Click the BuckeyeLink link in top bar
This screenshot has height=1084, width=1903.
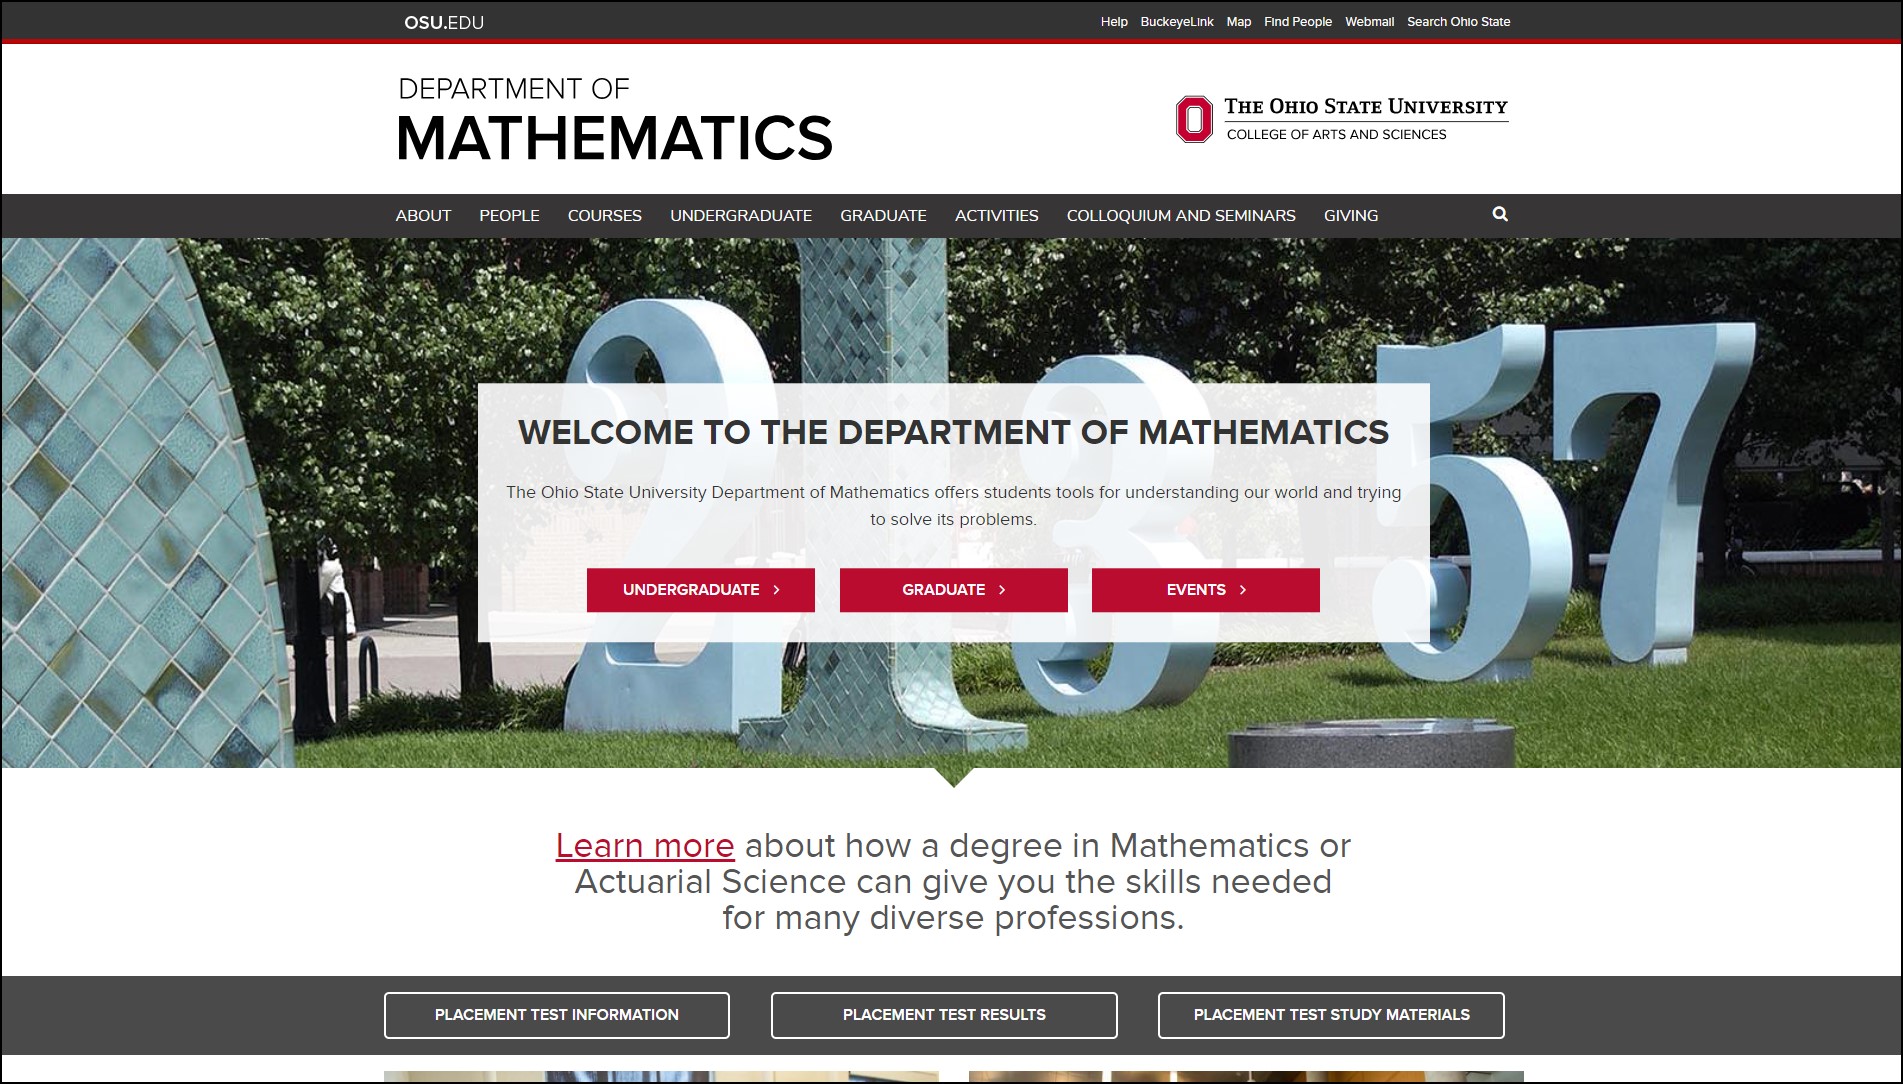coord(1176,22)
